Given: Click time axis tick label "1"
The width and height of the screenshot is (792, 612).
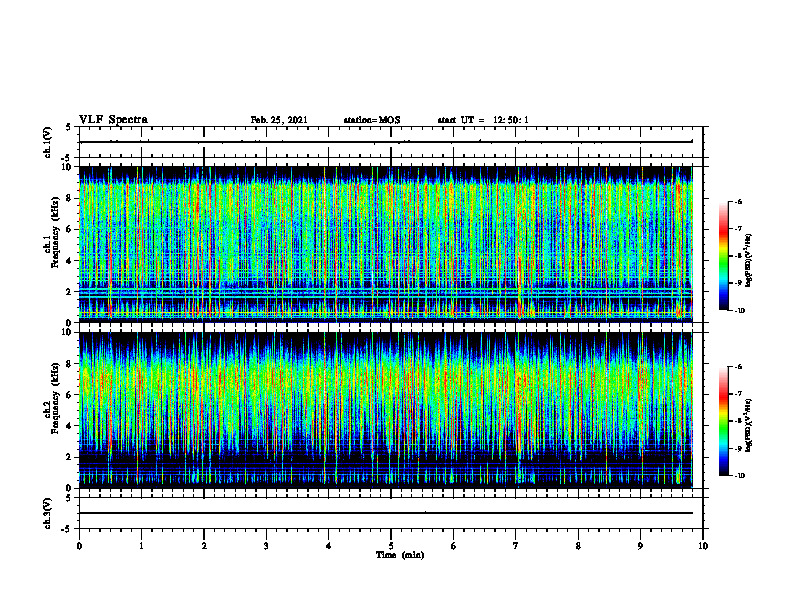Looking at the screenshot, I should click(x=141, y=546).
